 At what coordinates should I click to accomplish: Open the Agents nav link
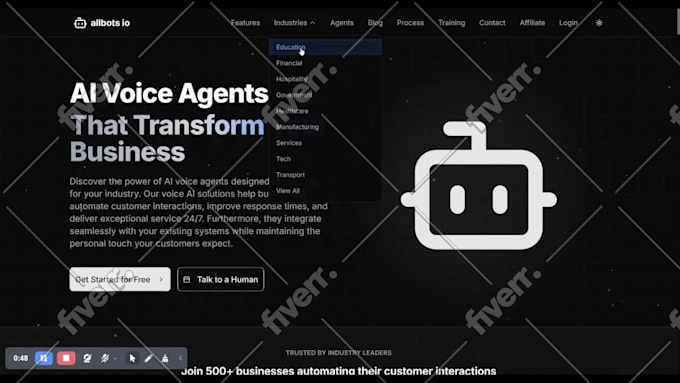342,23
